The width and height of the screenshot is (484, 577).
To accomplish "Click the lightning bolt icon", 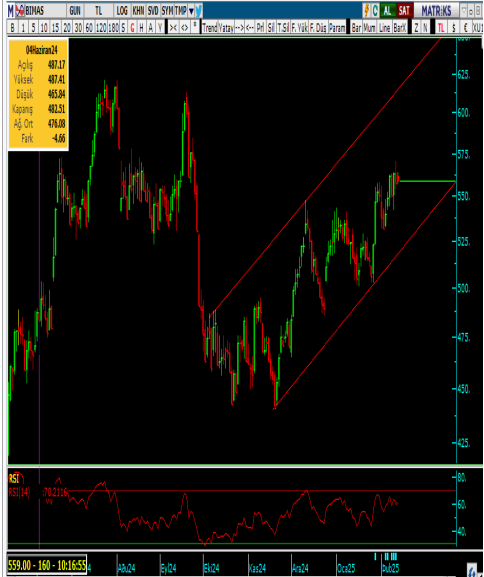I will click(x=367, y=11).
